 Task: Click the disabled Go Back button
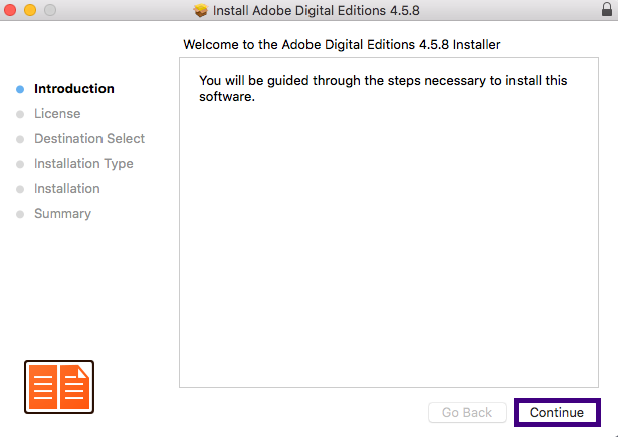coord(467,413)
